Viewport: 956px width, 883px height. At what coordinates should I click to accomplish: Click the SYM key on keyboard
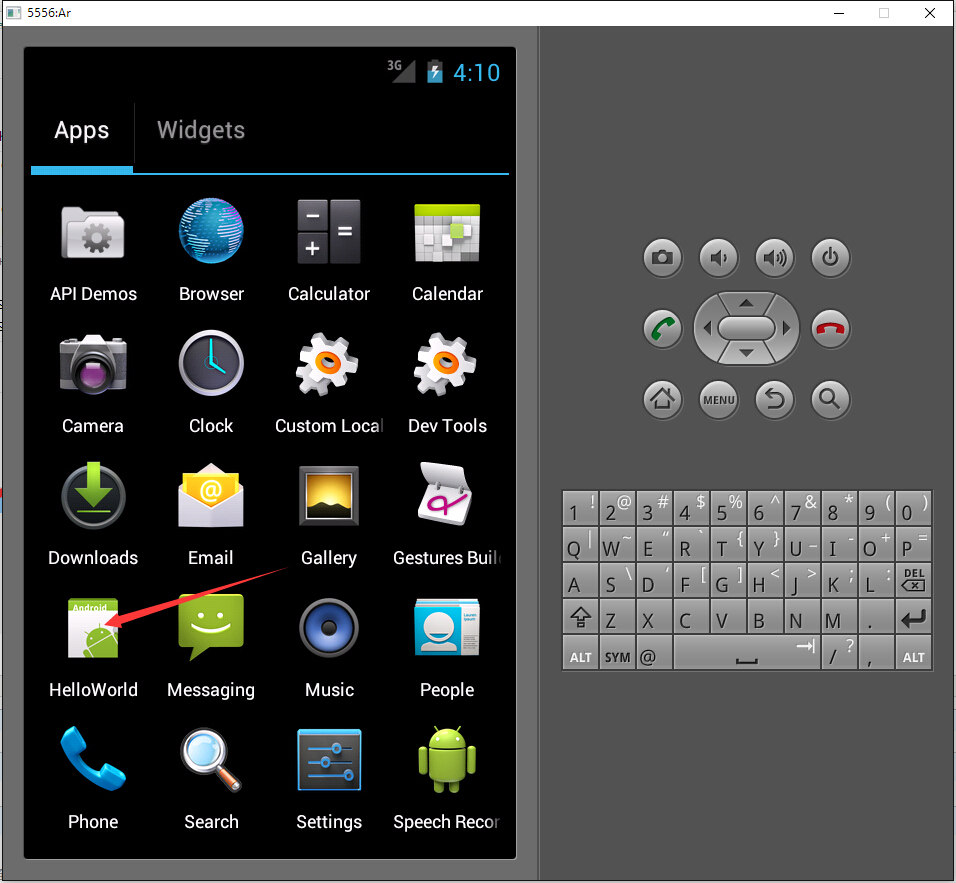pyautogui.click(x=617, y=652)
